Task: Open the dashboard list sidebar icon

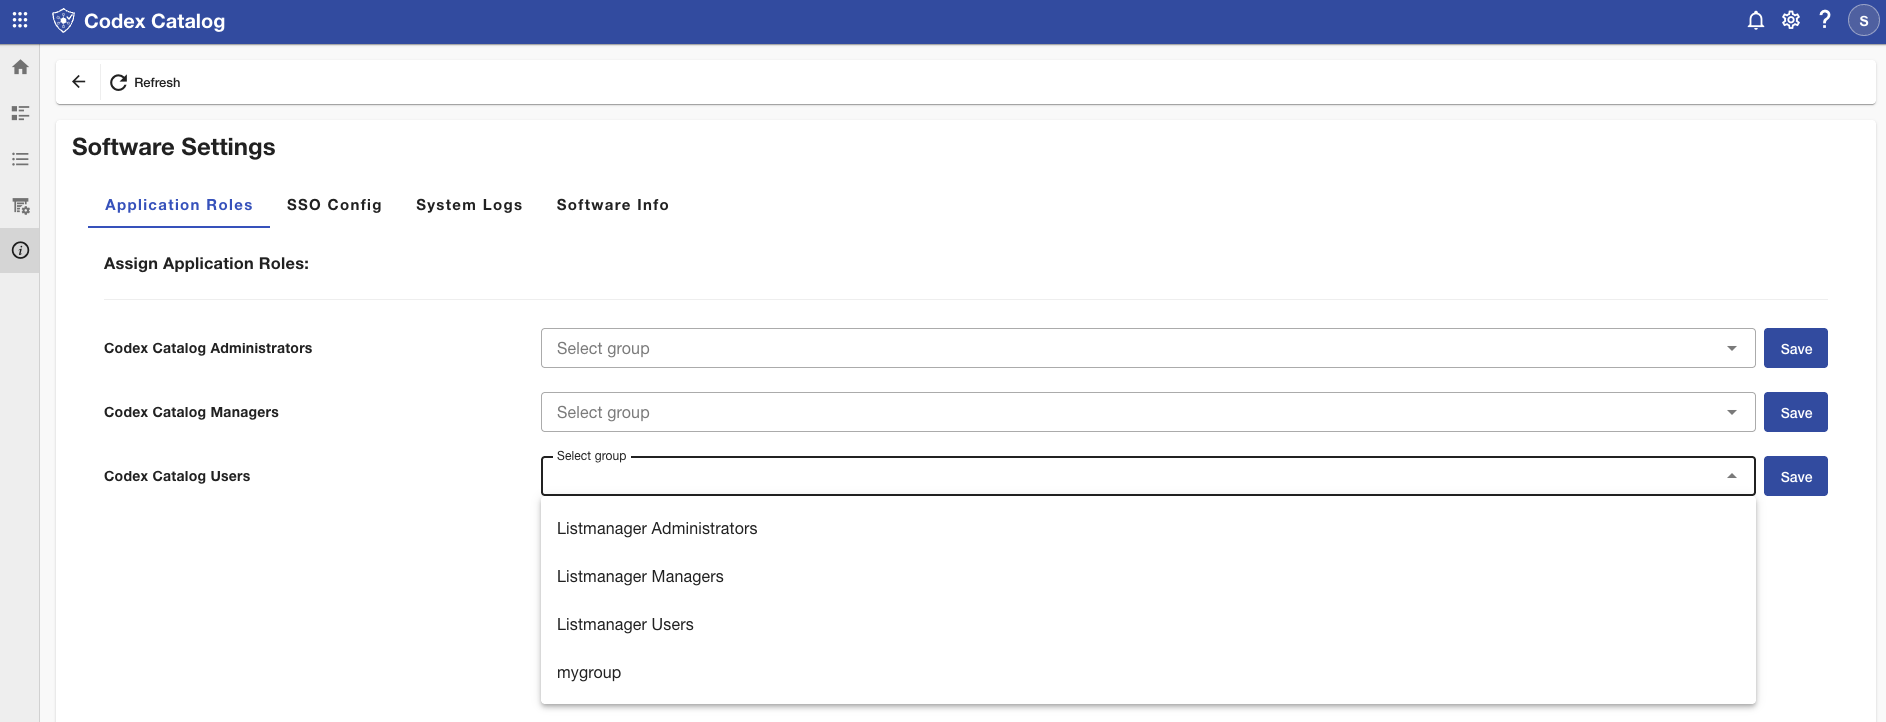Action: [x=20, y=113]
